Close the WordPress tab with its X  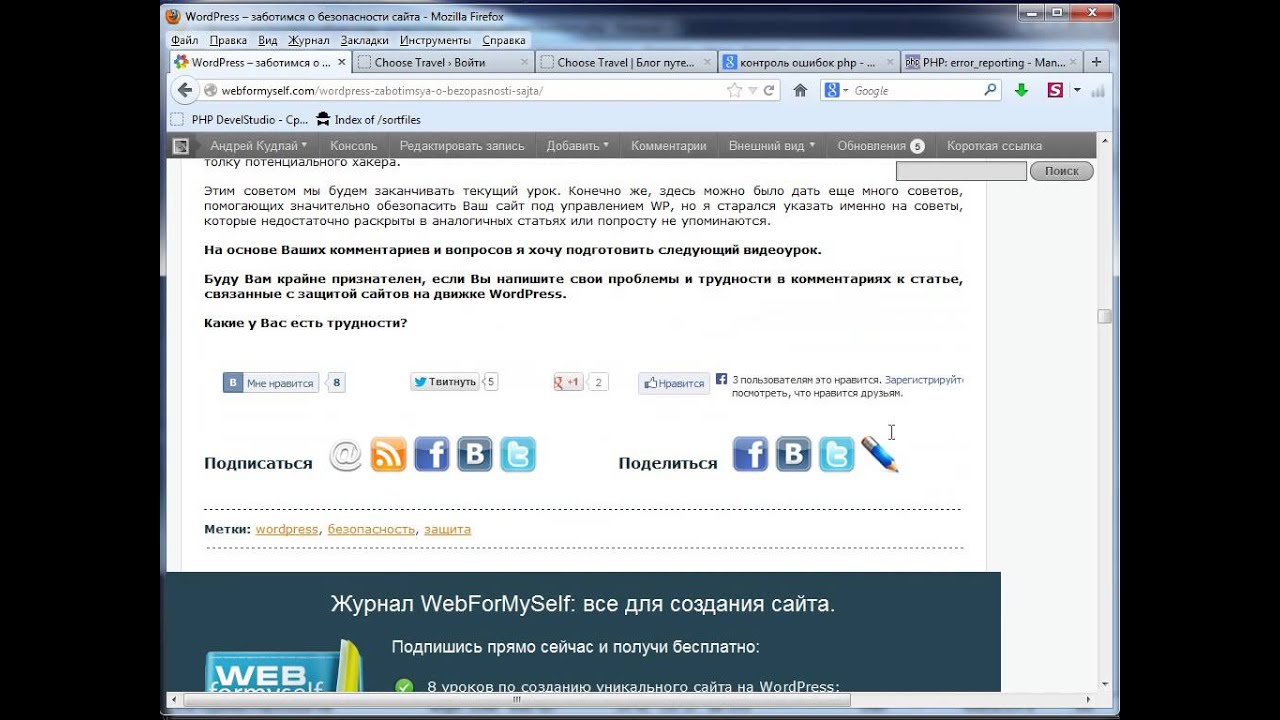[342, 62]
